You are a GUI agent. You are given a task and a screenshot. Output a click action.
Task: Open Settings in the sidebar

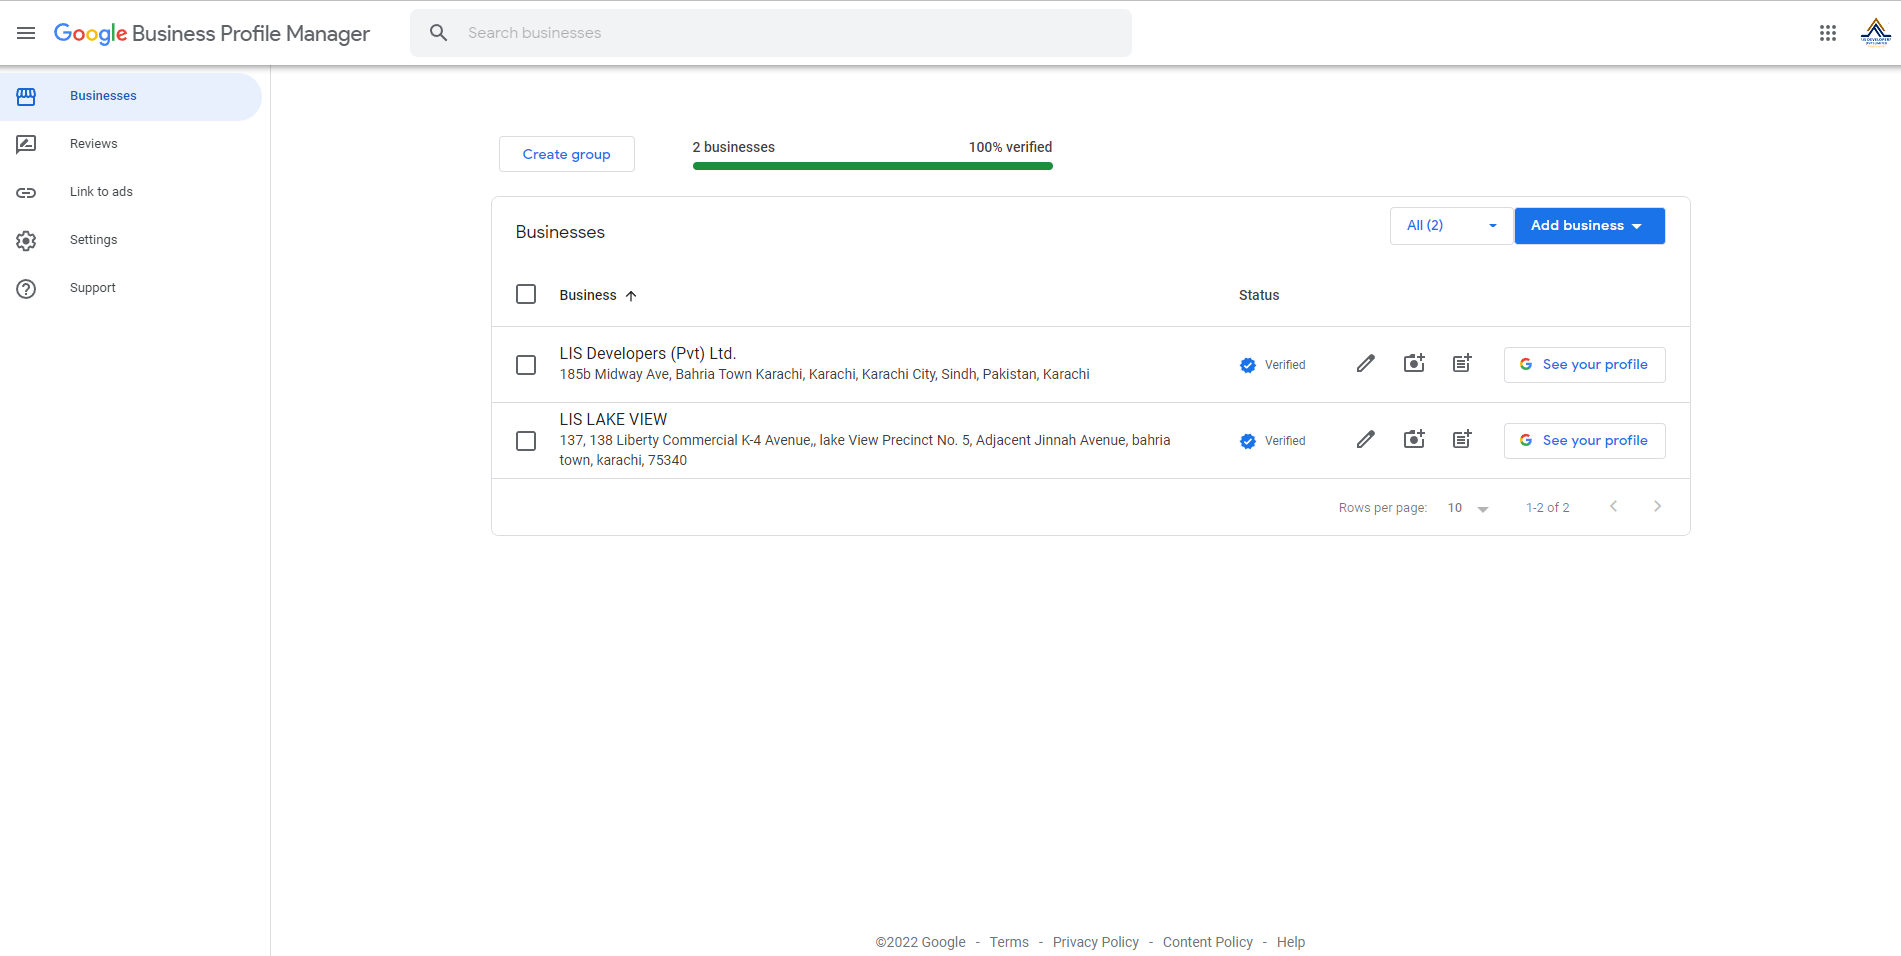point(131,240)
